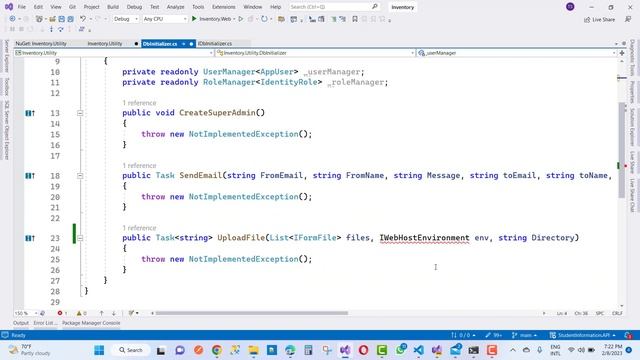This screenshot has height=360, width=640.
Task: Click '1 reference' above SendEmail
Action: pyautogui.click(x=139, y=165)
